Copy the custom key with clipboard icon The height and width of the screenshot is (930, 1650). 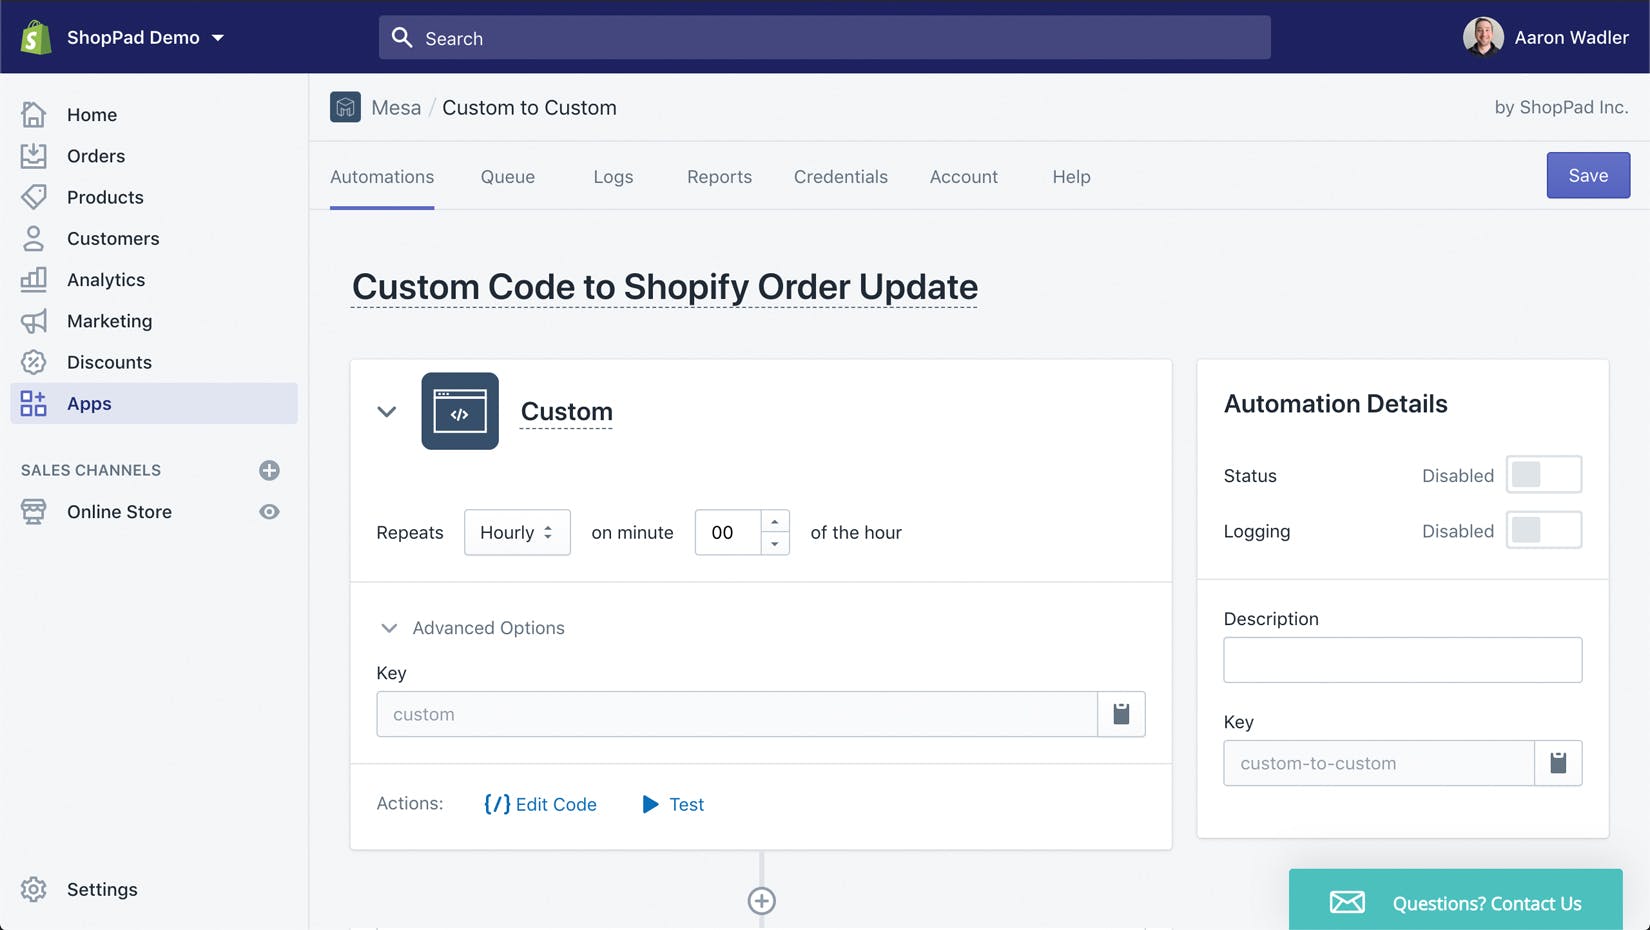[x=1121, y=714]
